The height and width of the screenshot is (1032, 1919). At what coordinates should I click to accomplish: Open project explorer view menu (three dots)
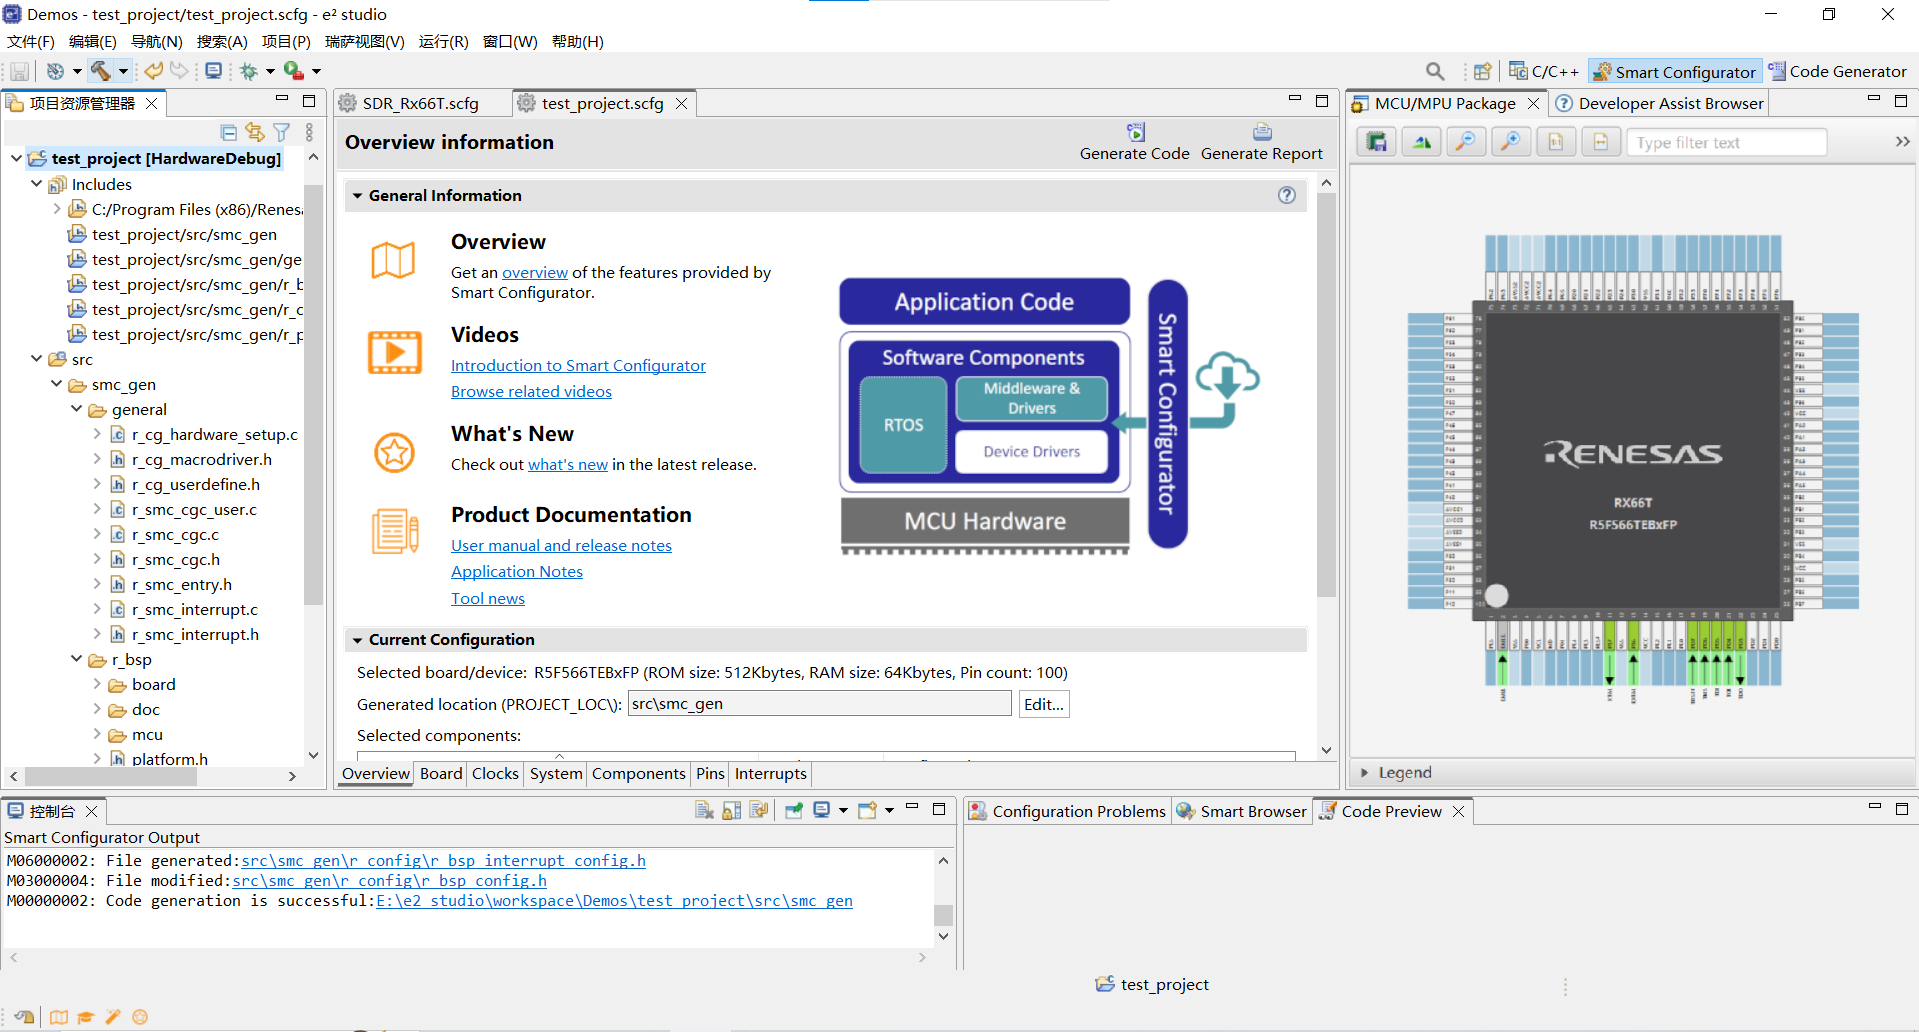pos(309,132)
